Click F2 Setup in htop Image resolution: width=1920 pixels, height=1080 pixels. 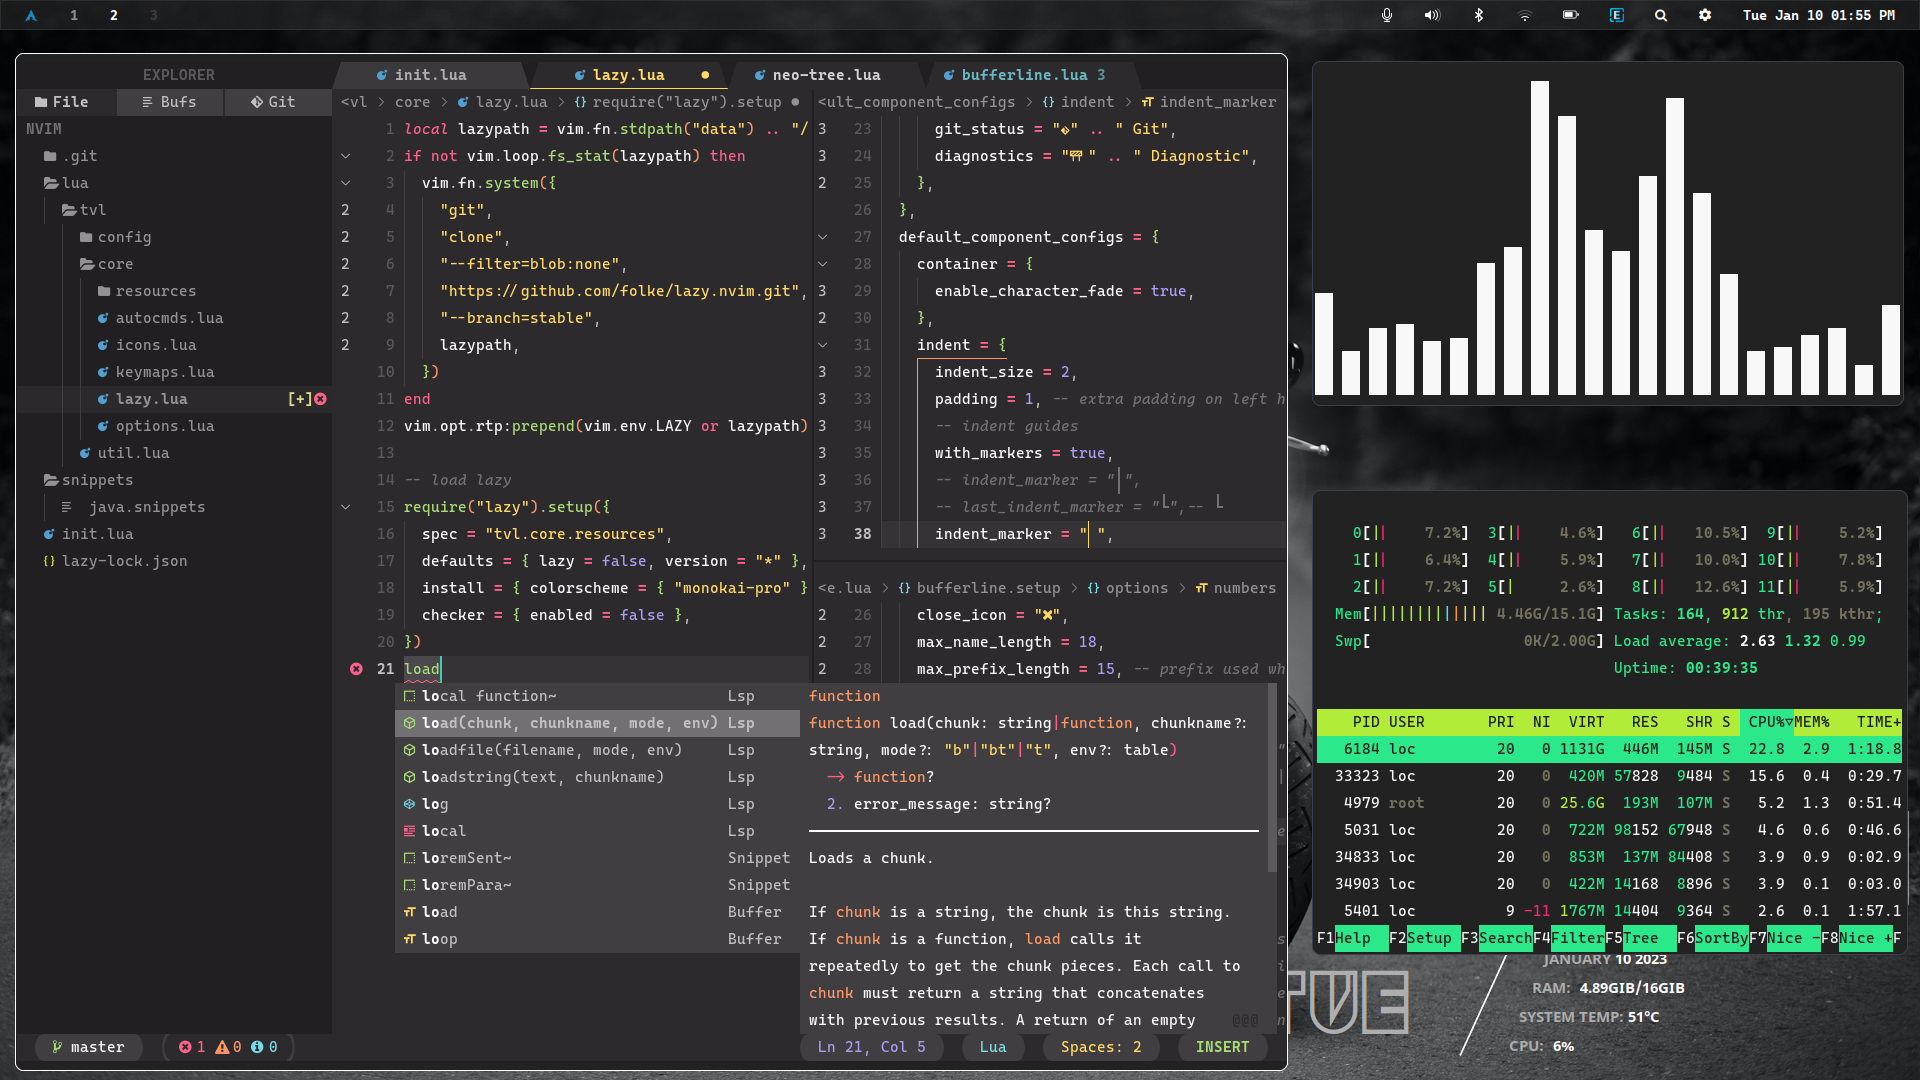[1424, 938]
